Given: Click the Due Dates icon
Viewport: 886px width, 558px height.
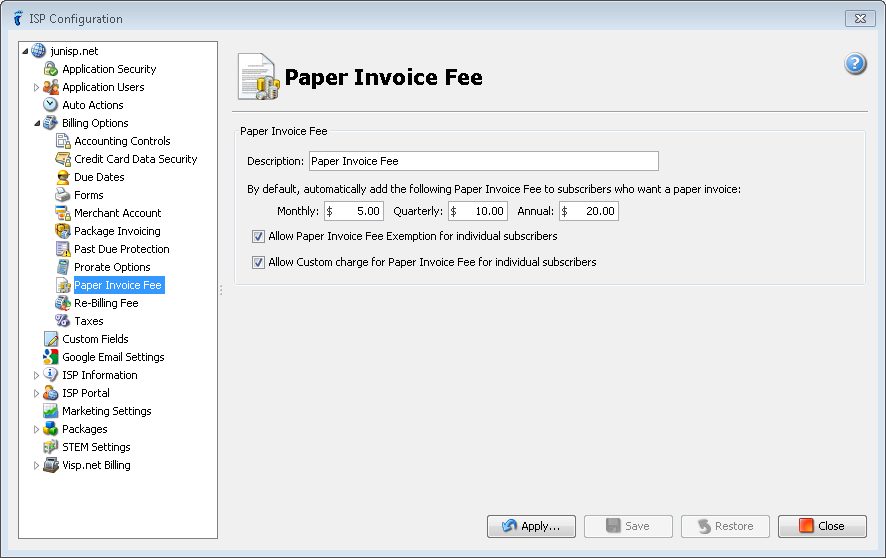Looking at the screenshot, I should (x=63, y=177).
